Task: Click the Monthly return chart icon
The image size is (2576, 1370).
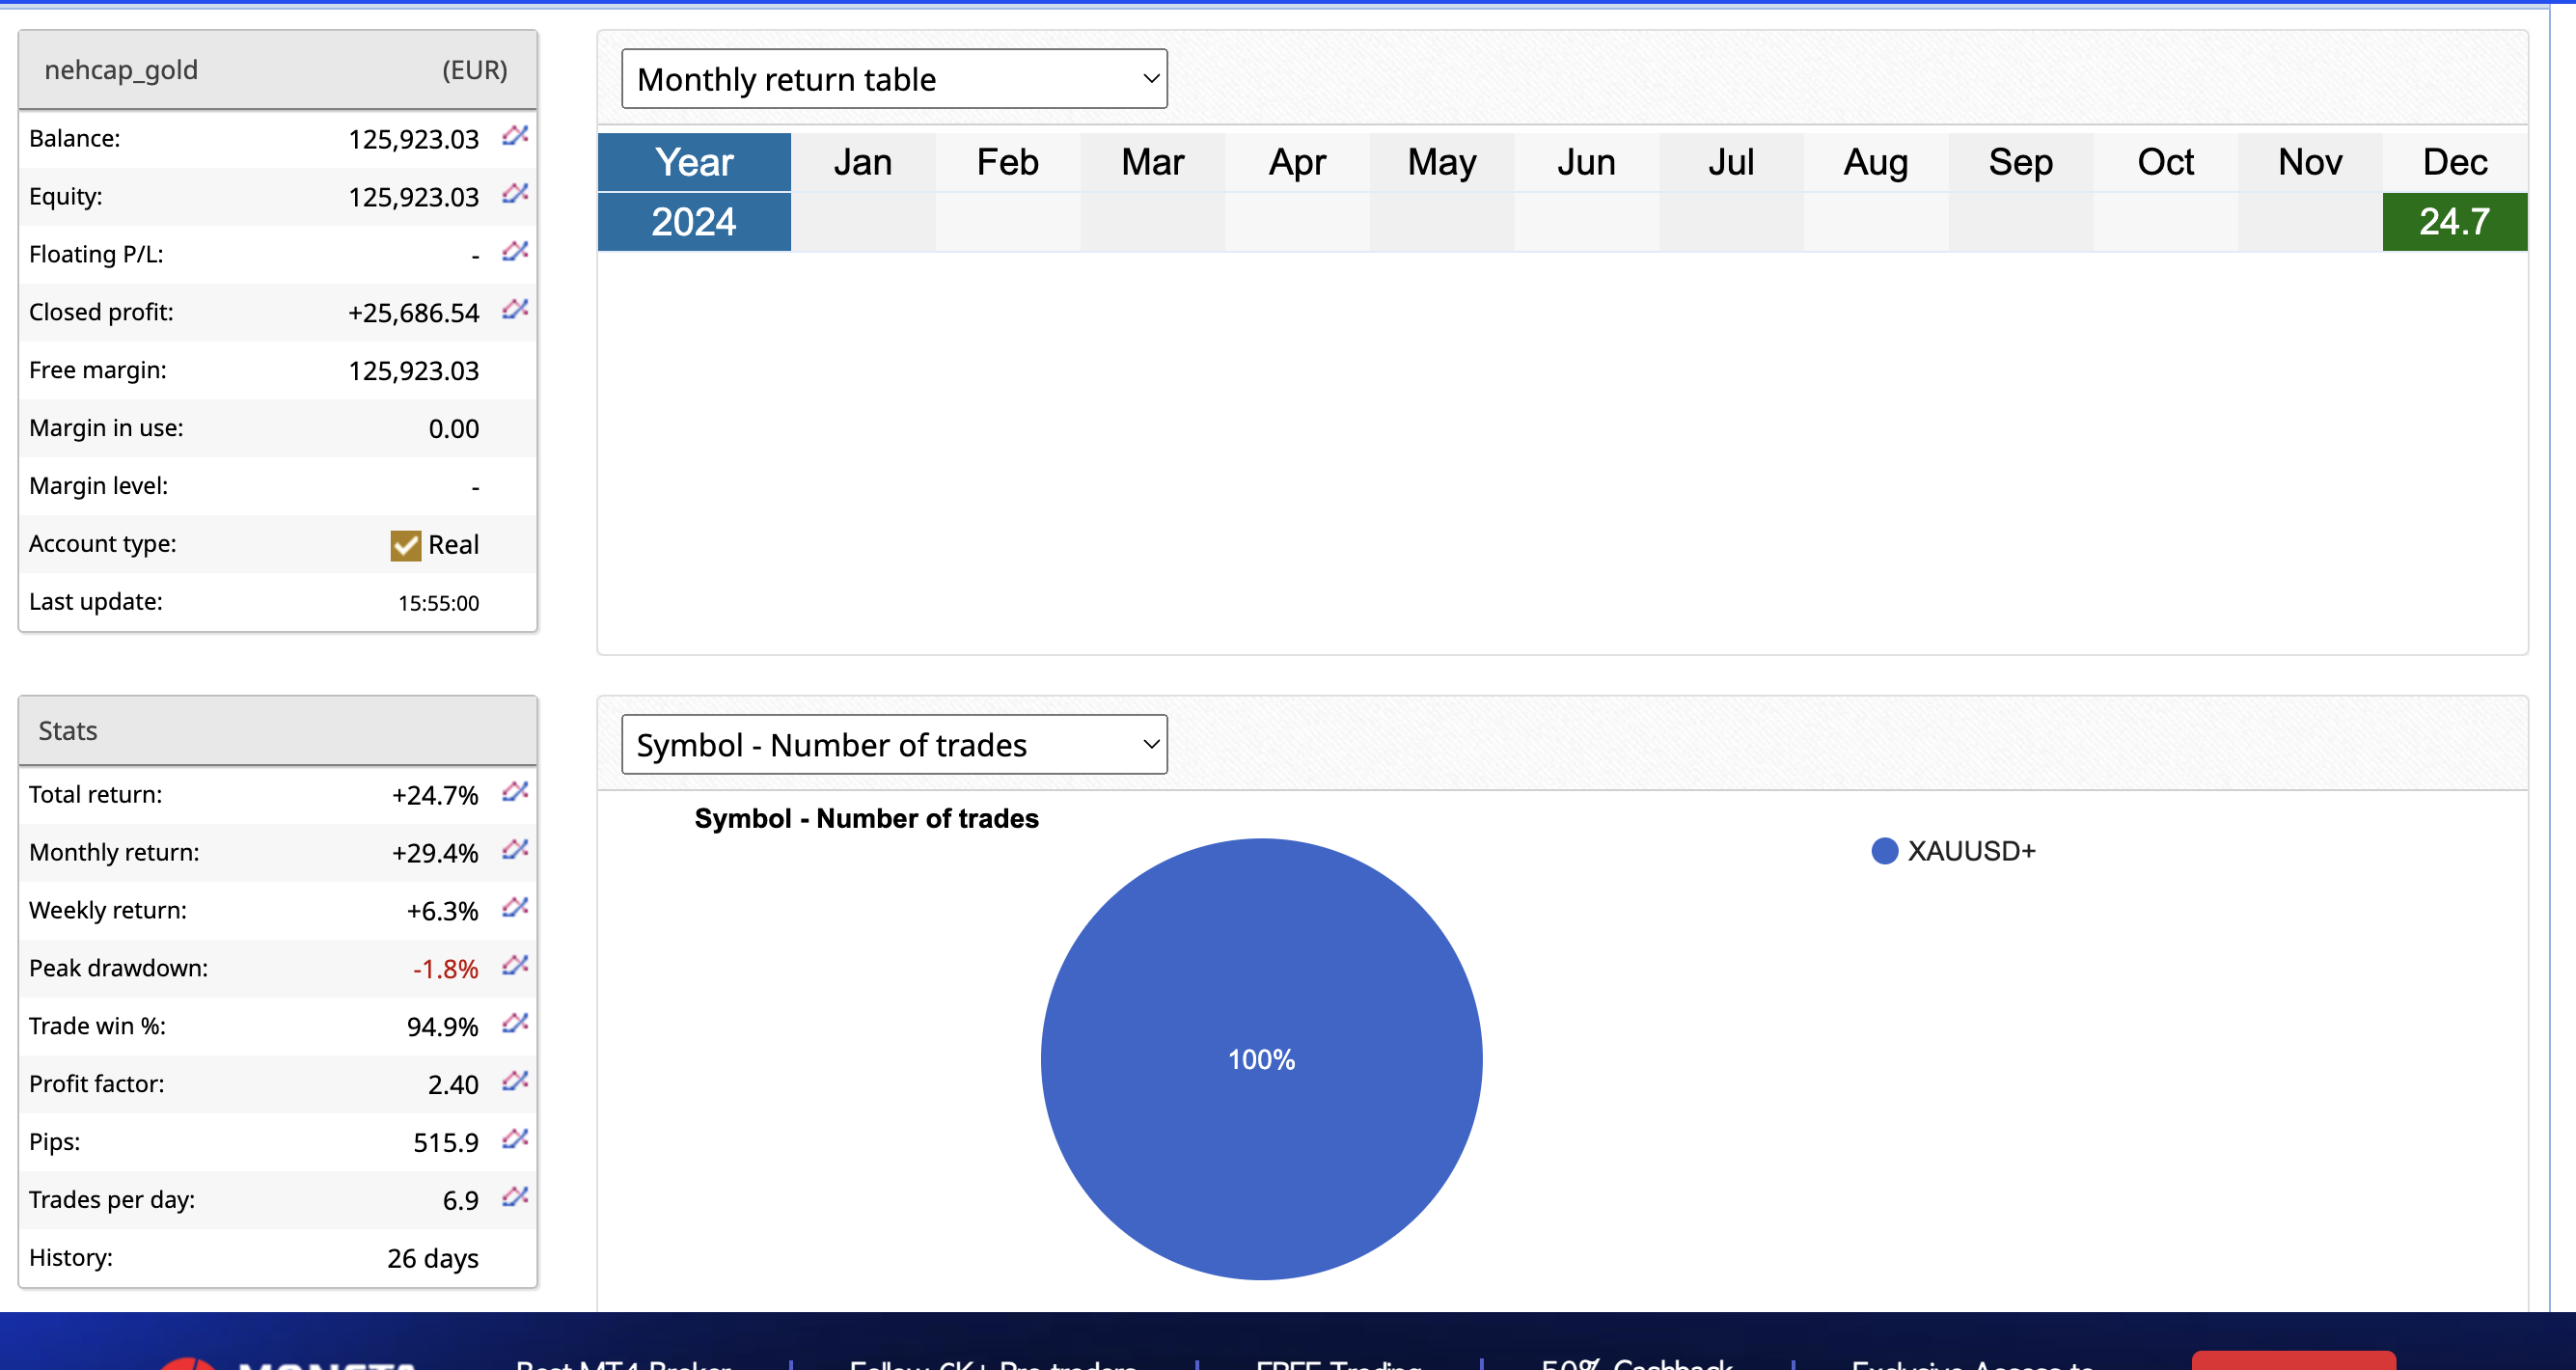Action: pos(515,850)
